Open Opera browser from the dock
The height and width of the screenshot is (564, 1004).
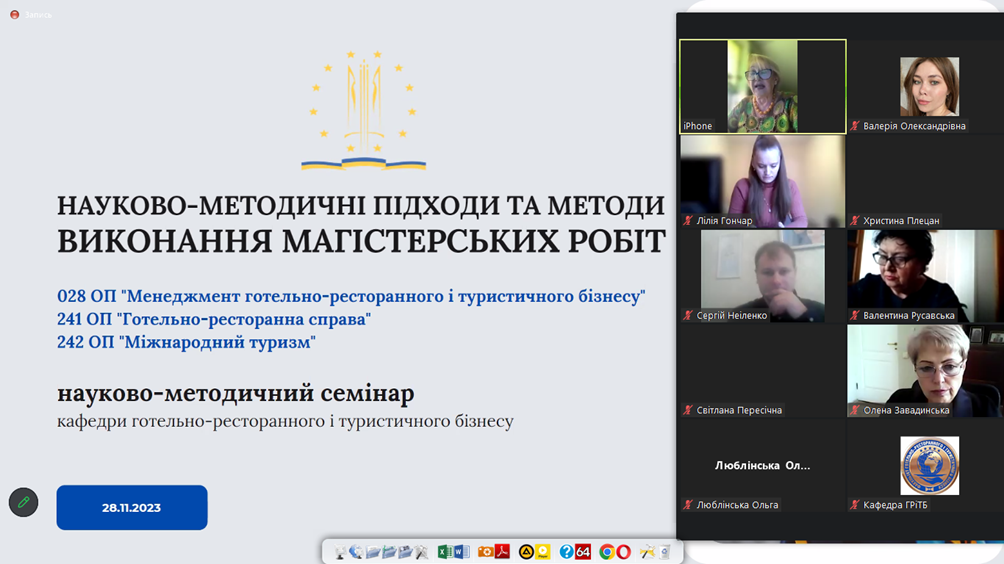pos(624,552)
